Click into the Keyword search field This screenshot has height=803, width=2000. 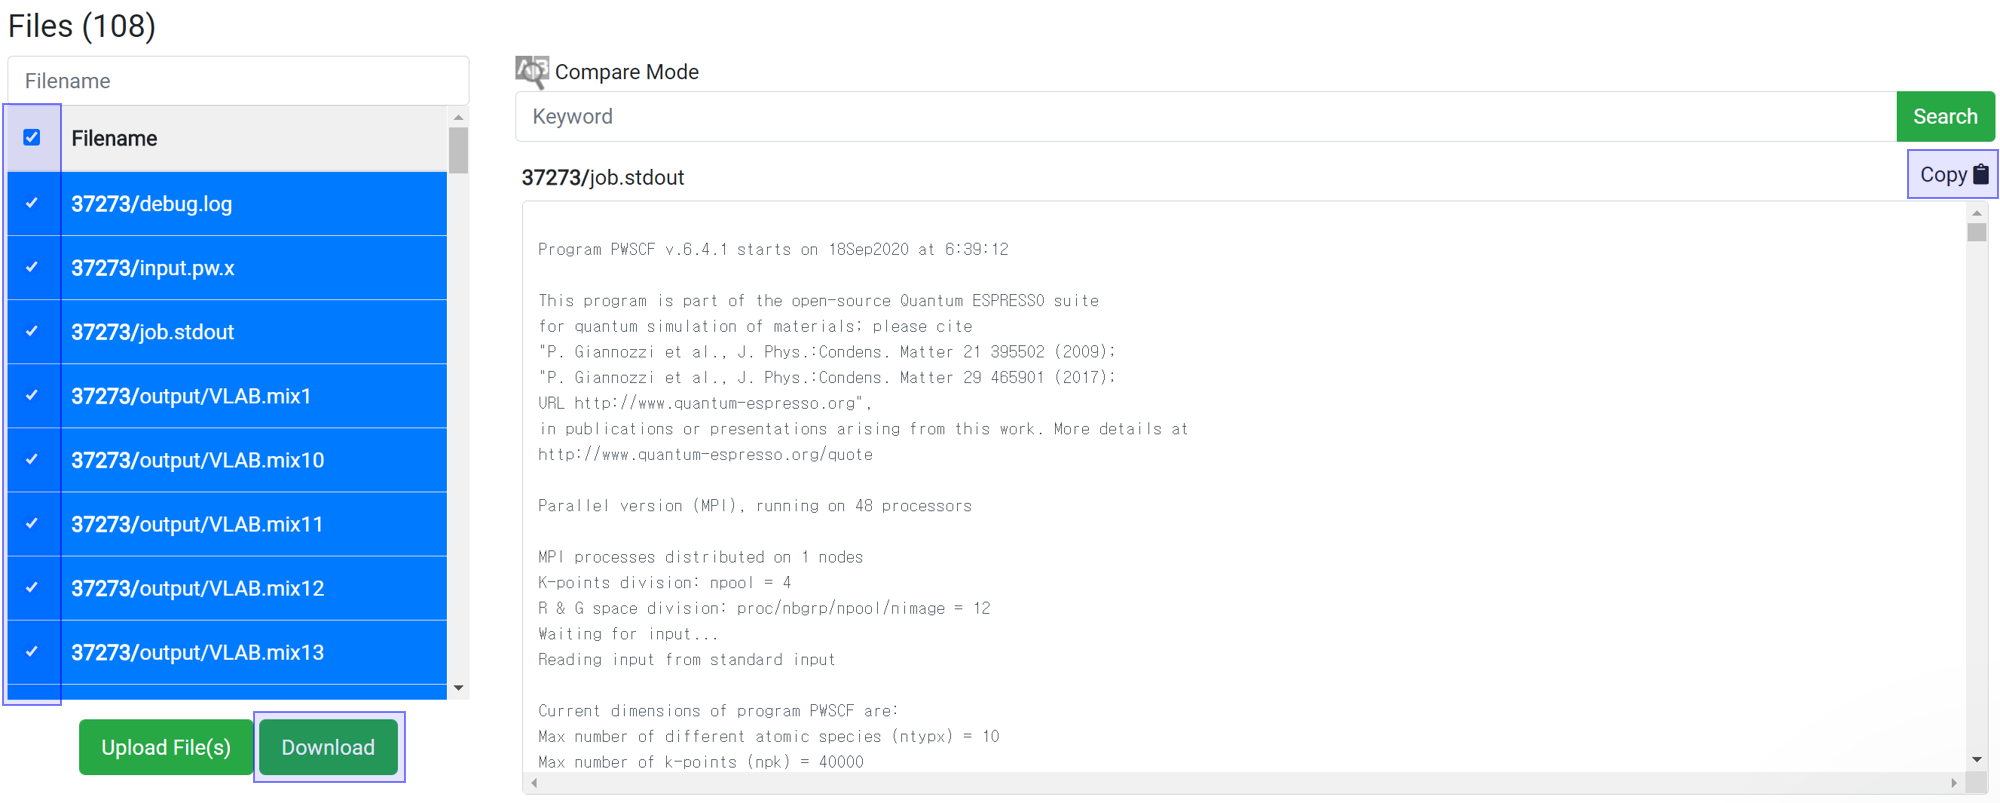tap(1205, 117)
